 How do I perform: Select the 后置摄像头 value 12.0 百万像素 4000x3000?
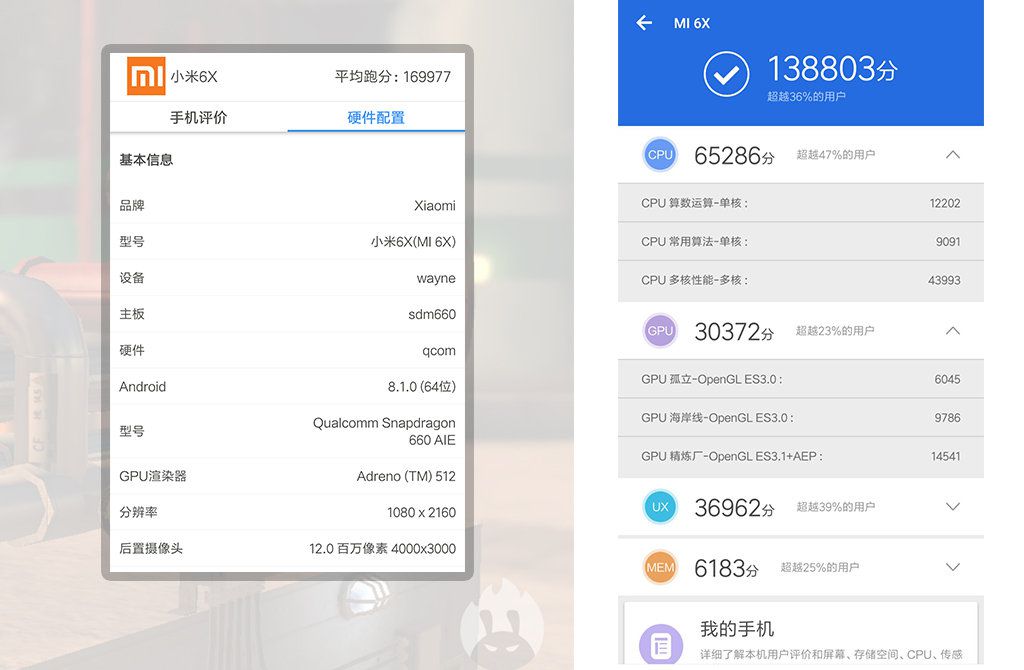pos(383,549)
